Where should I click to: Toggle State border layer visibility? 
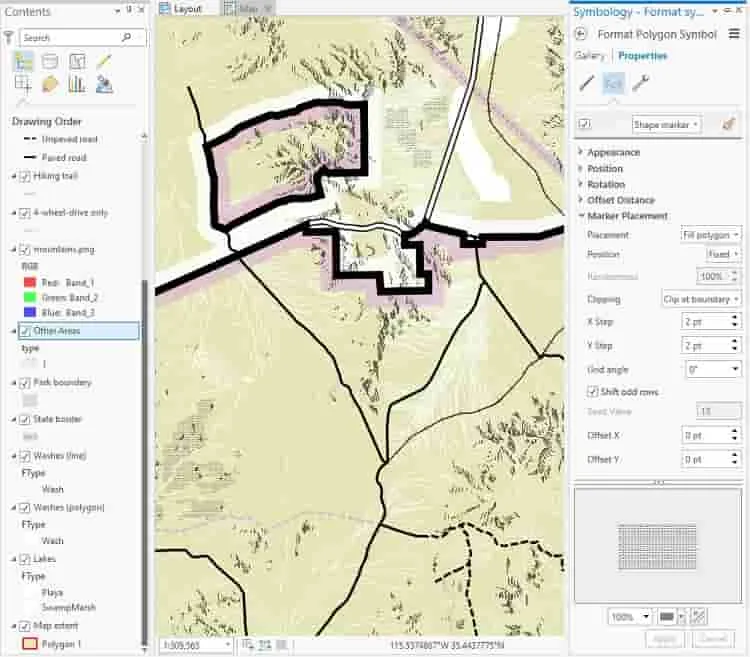(x=25, y=420)
